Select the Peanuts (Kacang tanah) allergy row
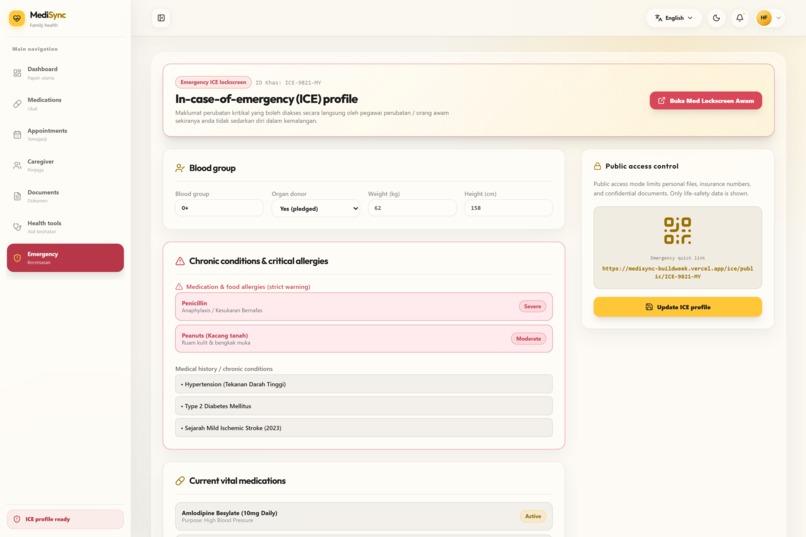The width and height of the screenshot is (806, 537). click(x=364, y=339)
